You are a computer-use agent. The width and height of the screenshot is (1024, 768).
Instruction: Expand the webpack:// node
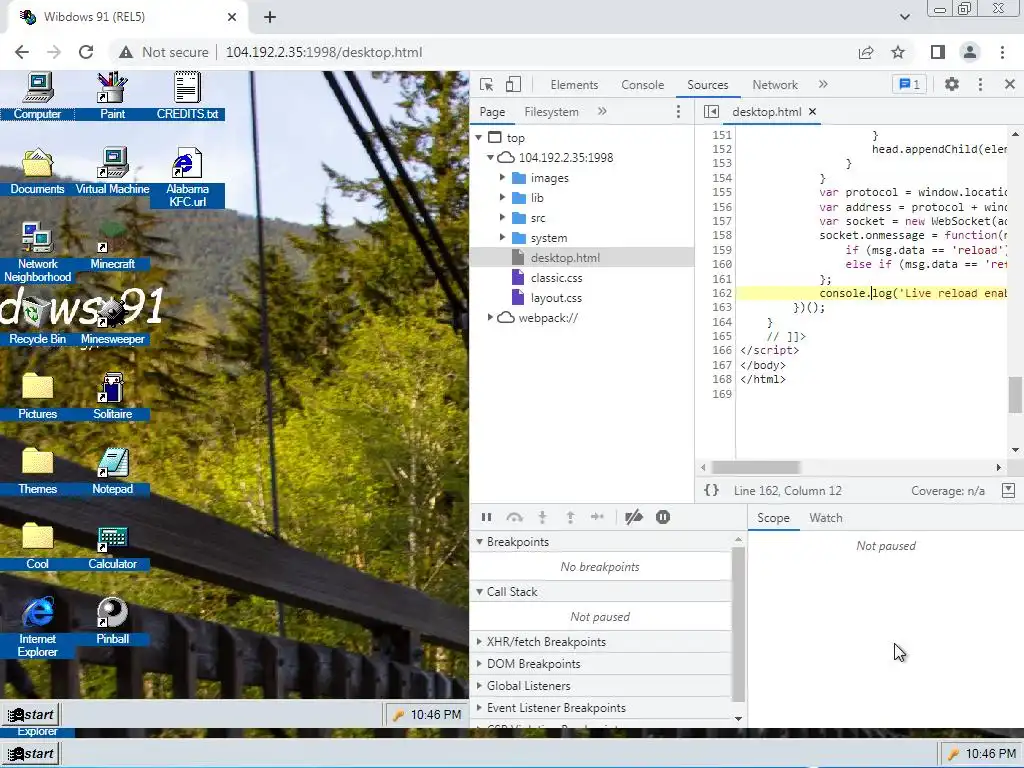click(490, 317)
